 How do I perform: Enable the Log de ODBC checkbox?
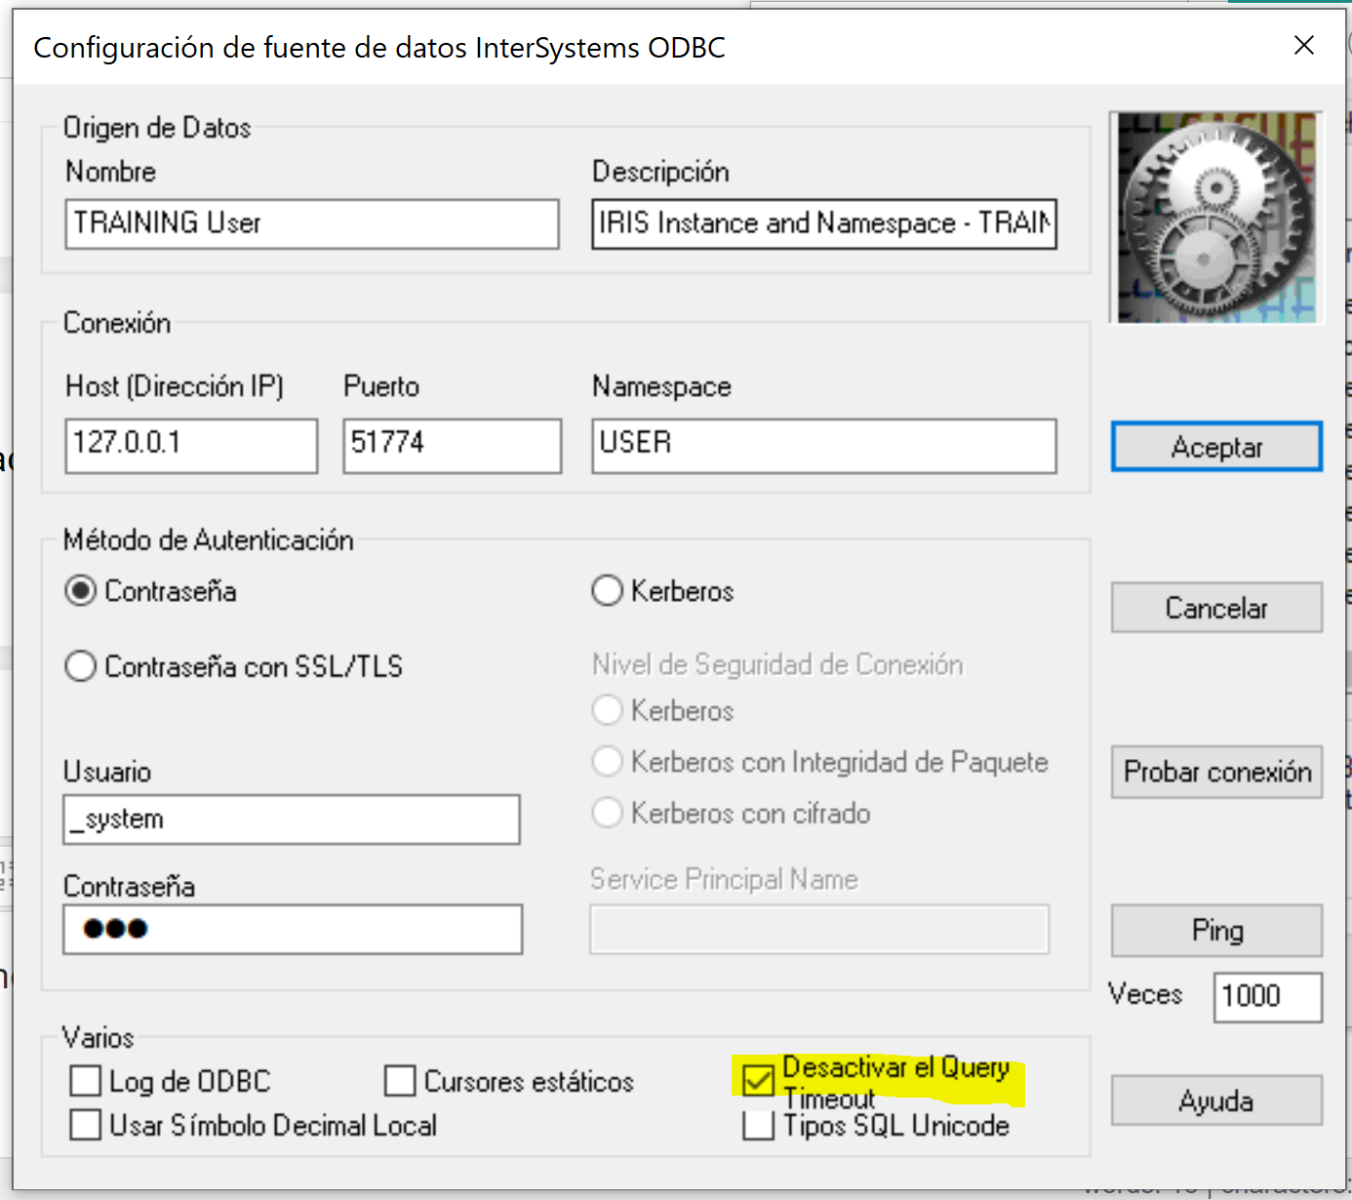click(86, 1081)
